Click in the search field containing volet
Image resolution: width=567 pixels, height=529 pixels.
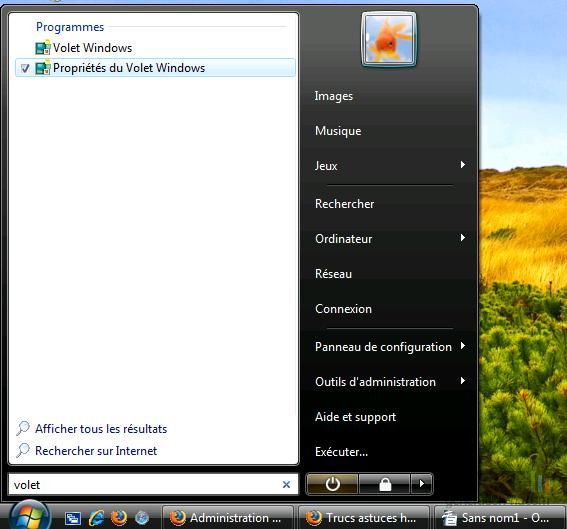click(x=145, y=485)
